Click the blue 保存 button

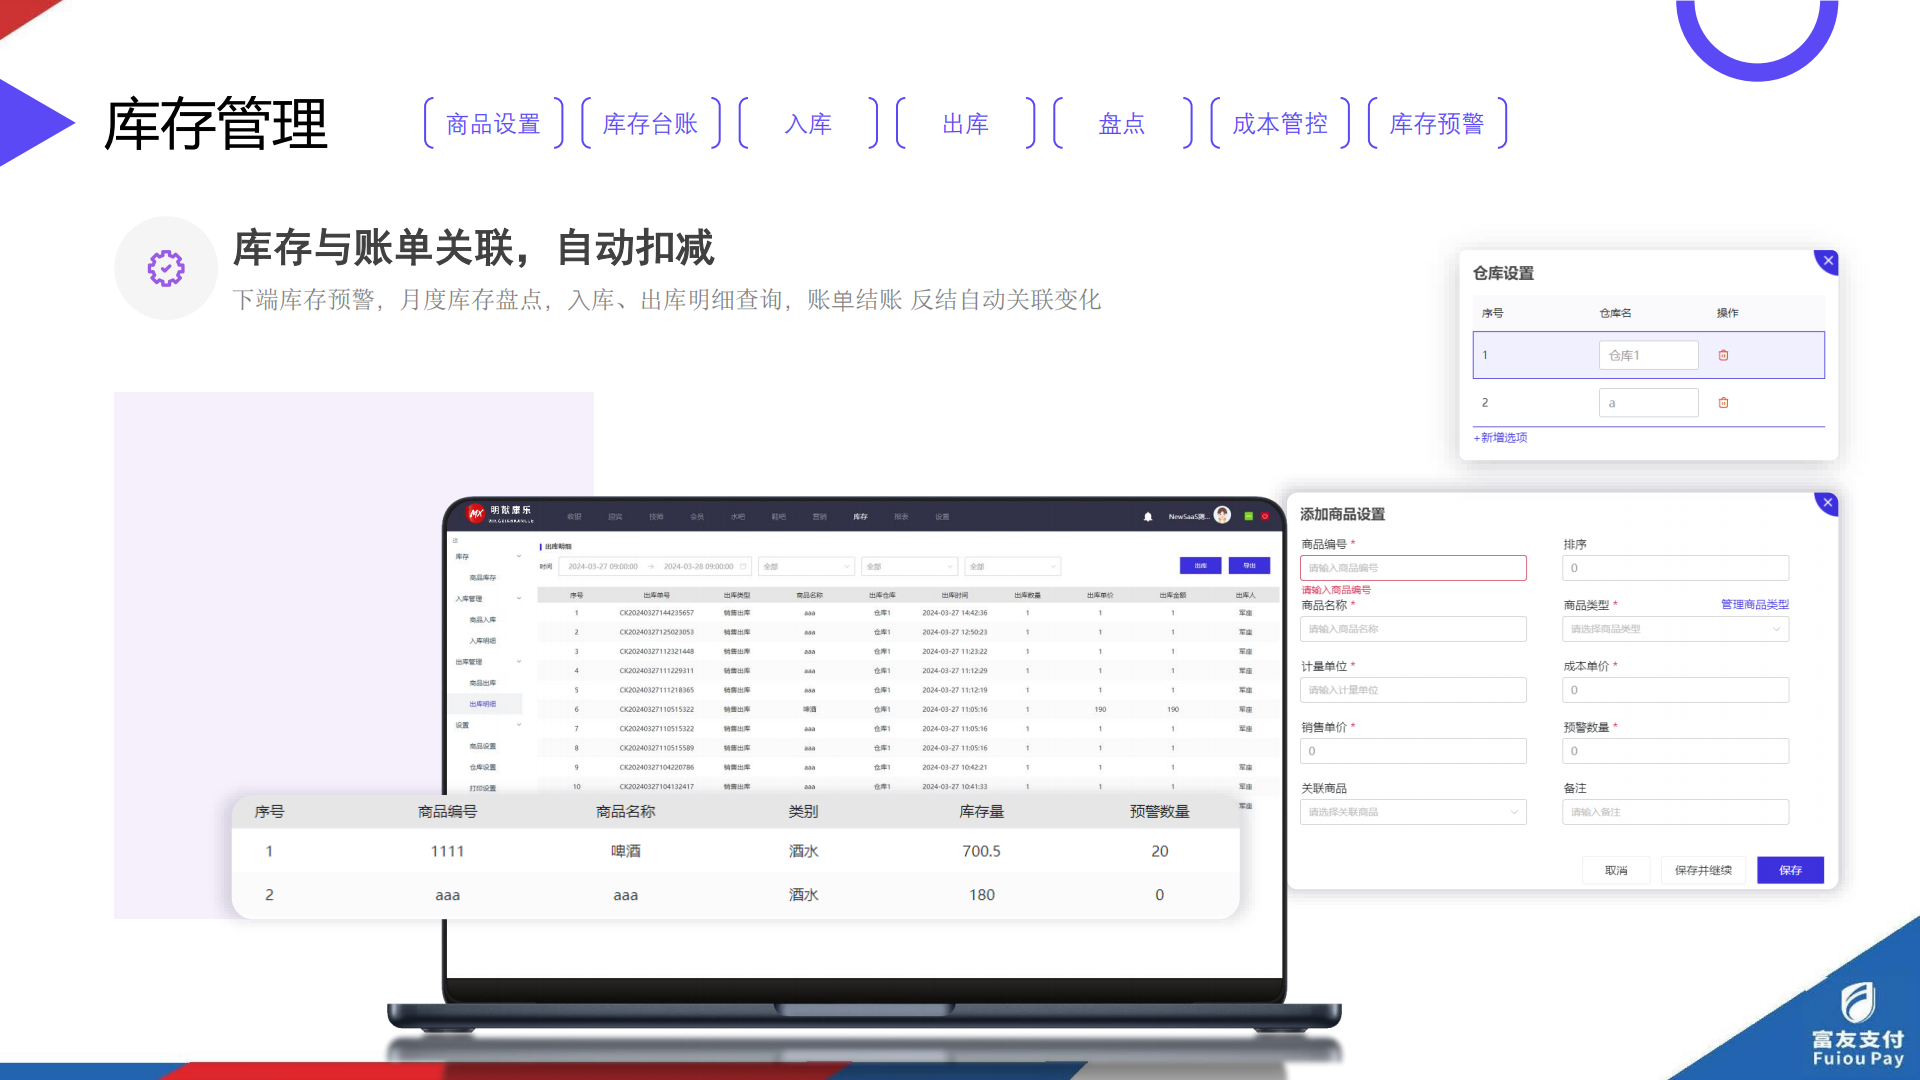tap(1790, 870)
